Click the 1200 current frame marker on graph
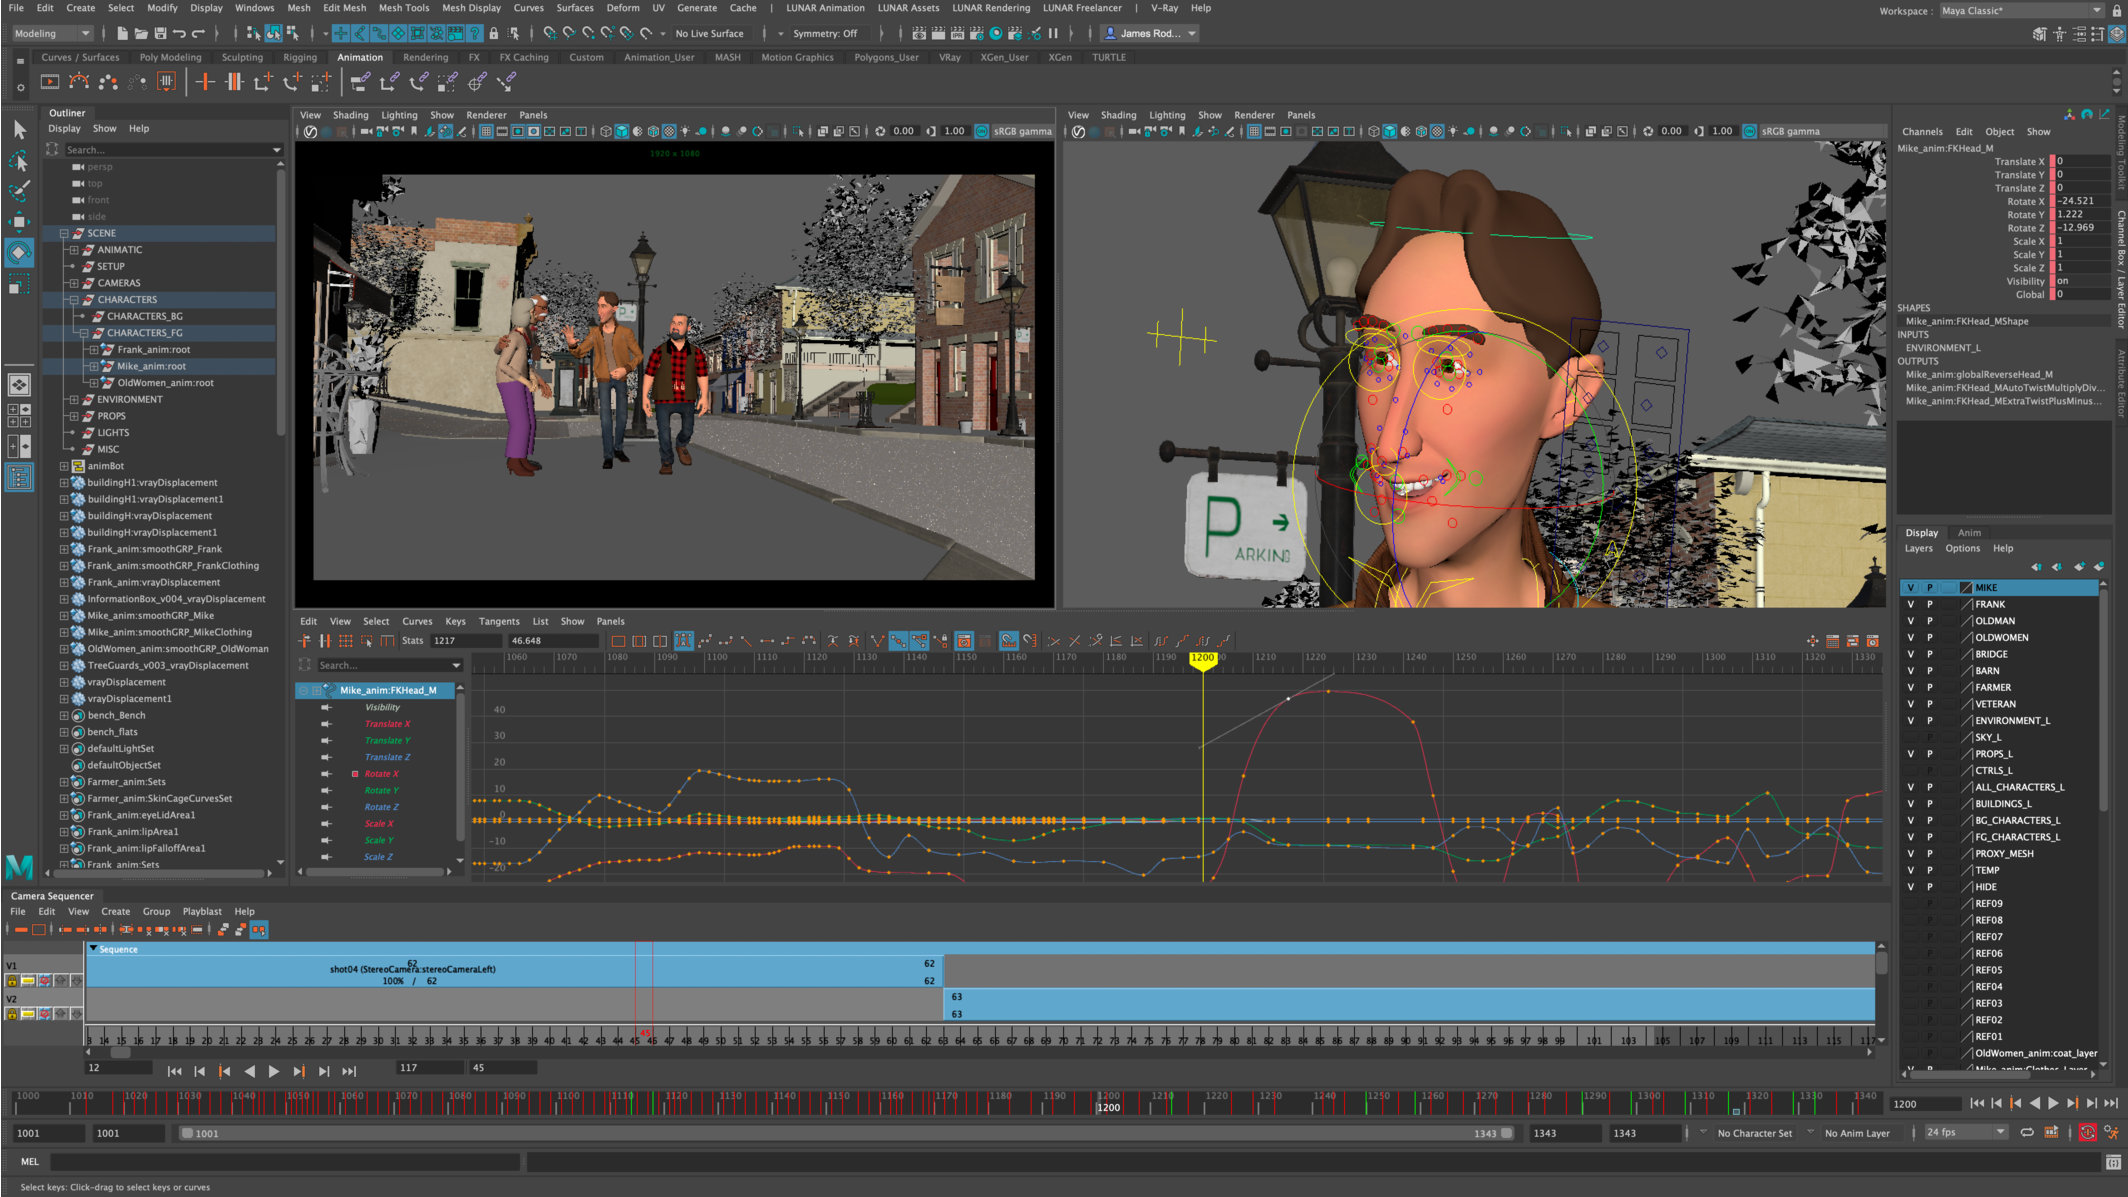This screenshot has height=1197, width=2128. click(x=1202, y=658)
